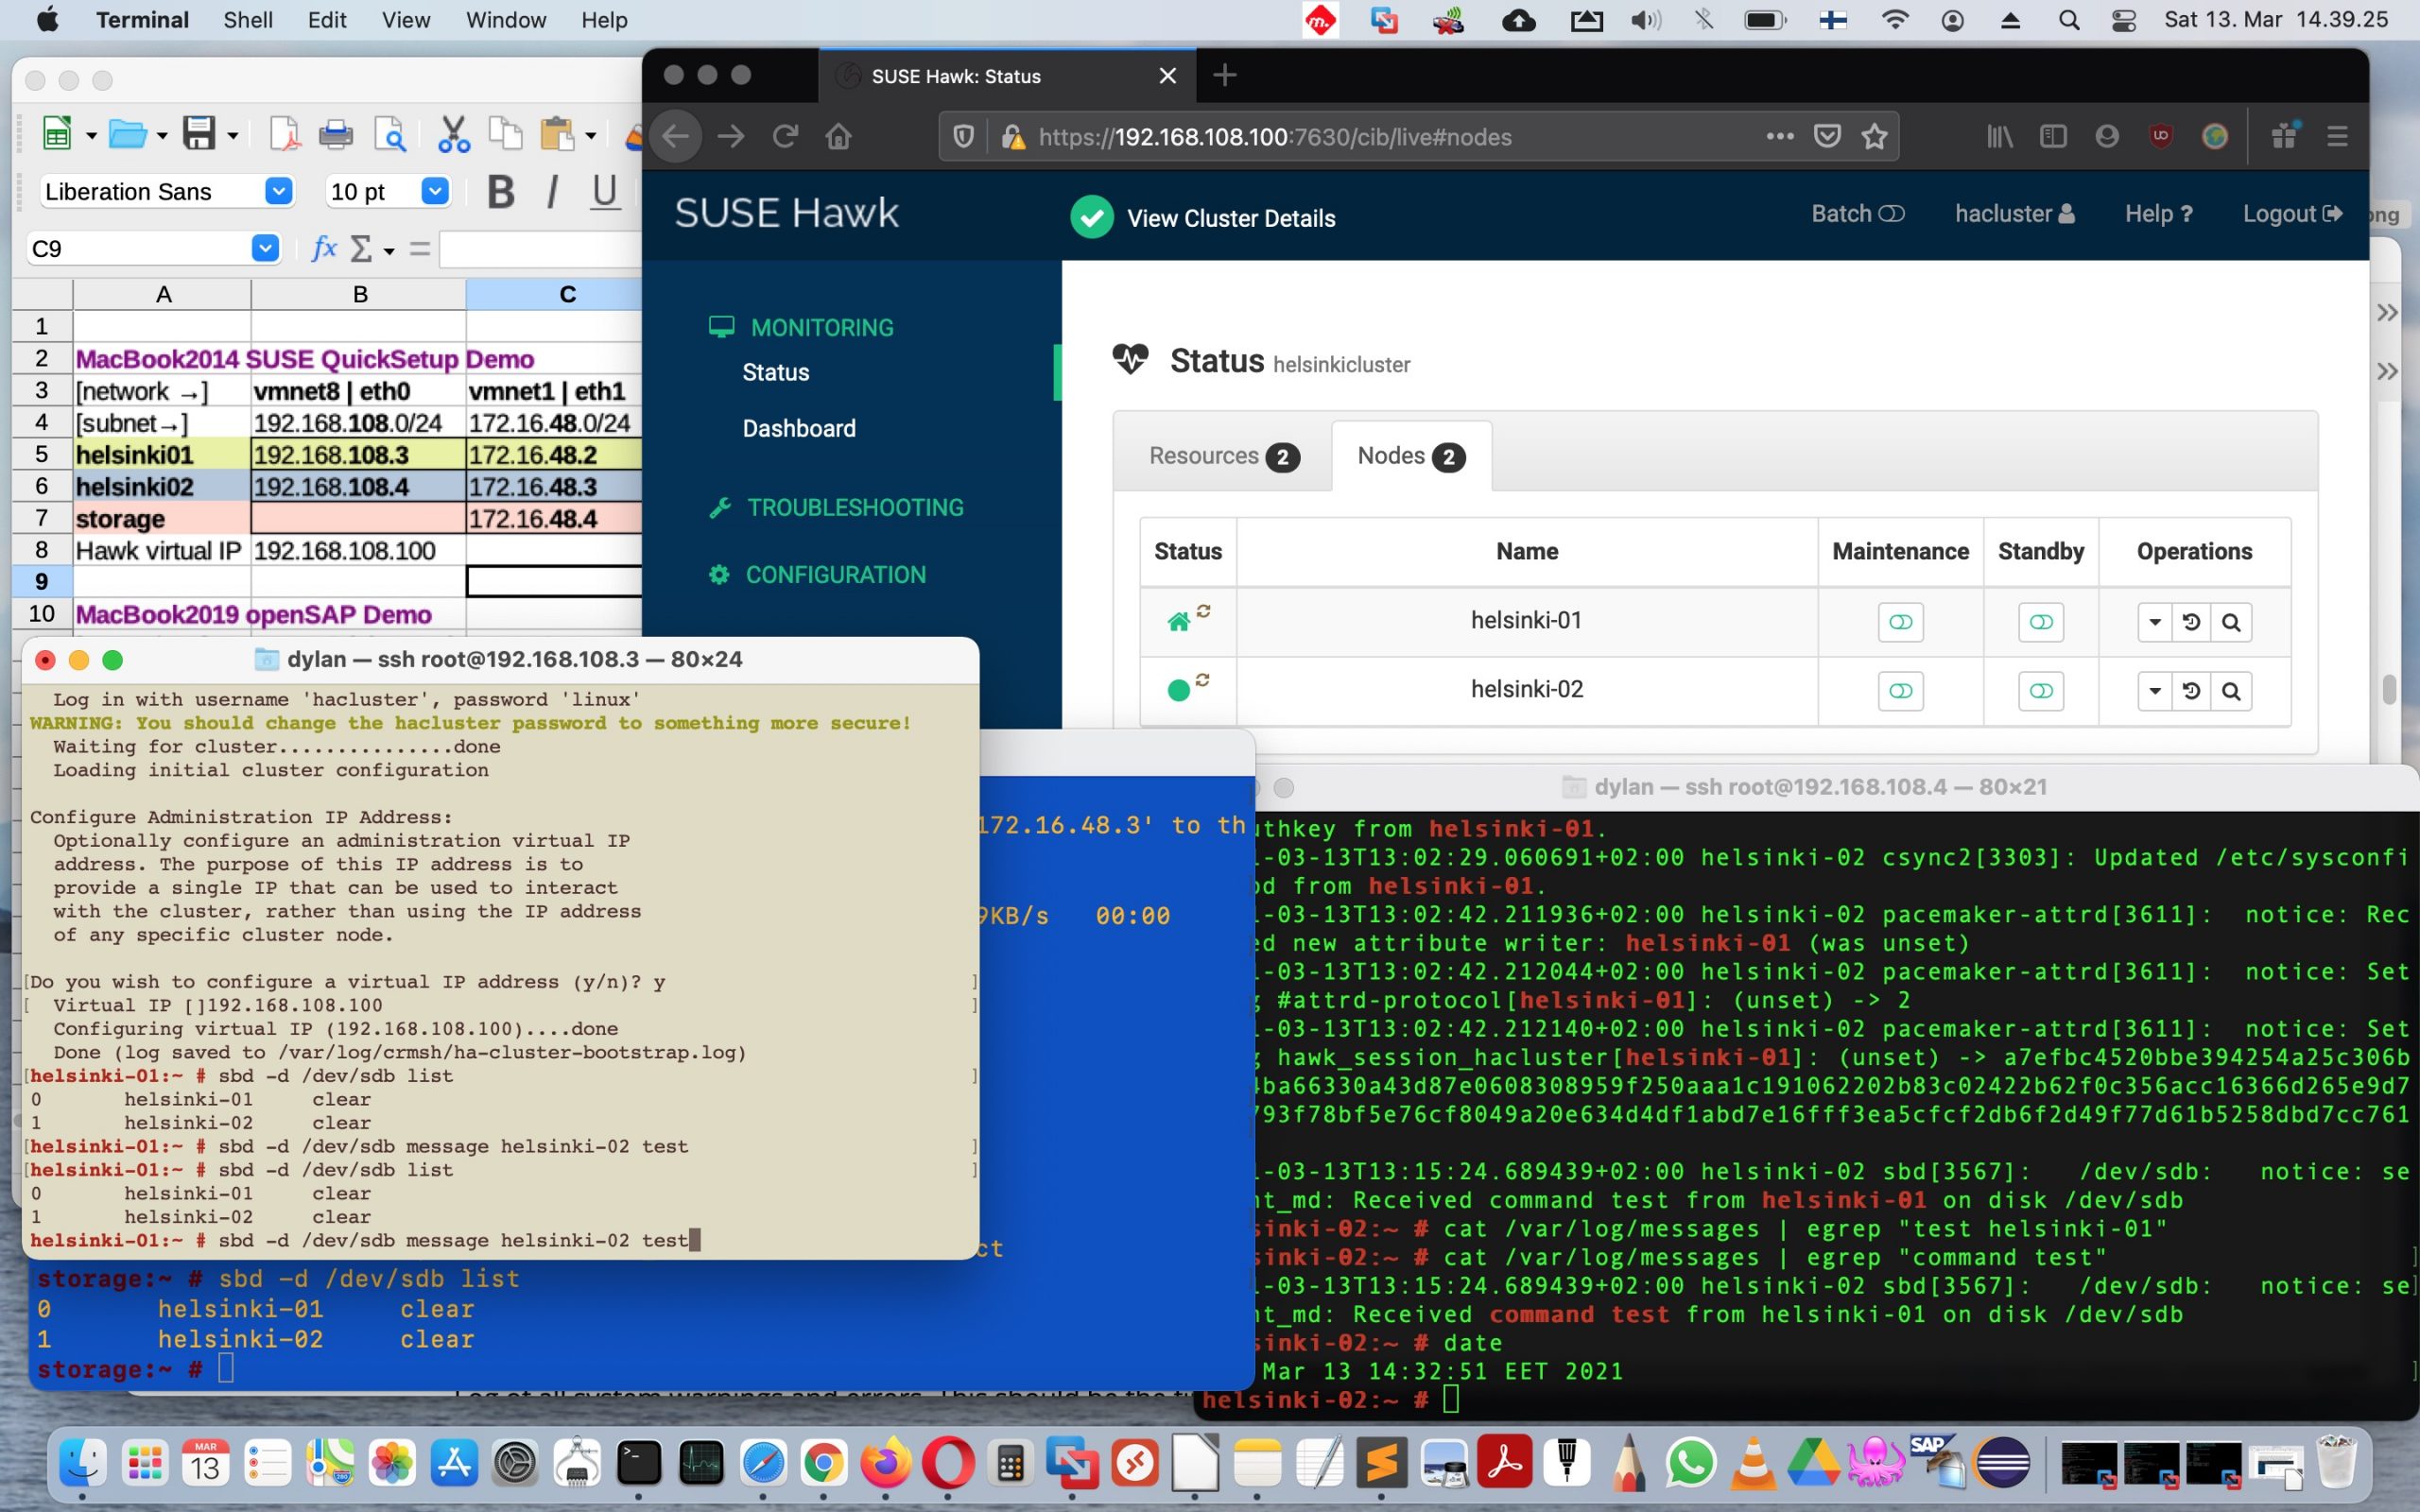Click the Logout link in Hawk
The width and height of the screenshot is (2420, 1512).
click(2291, 214)
